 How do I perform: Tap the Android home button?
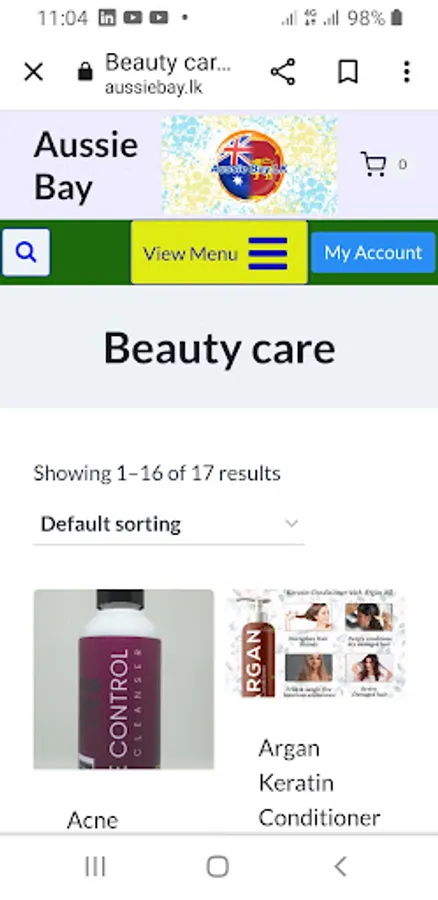(218, 866)
